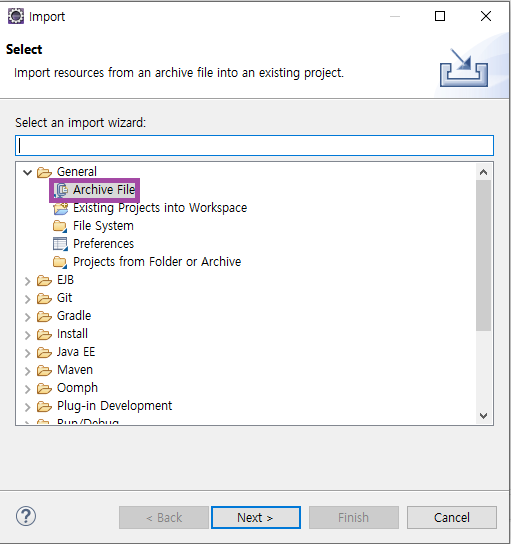Collapse the General category
511x544 pixels.
pos(27,172)
